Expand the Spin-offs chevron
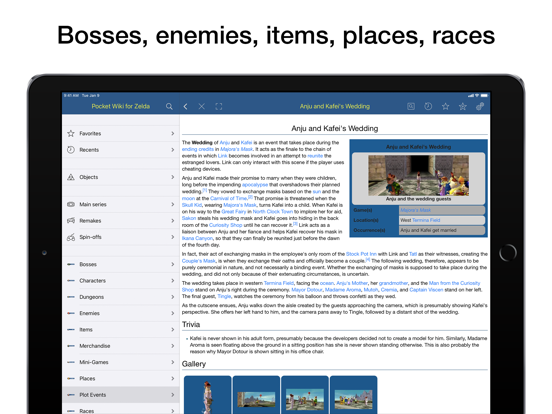Viewport: 552px width, 414px height. (x=172, y=237)
